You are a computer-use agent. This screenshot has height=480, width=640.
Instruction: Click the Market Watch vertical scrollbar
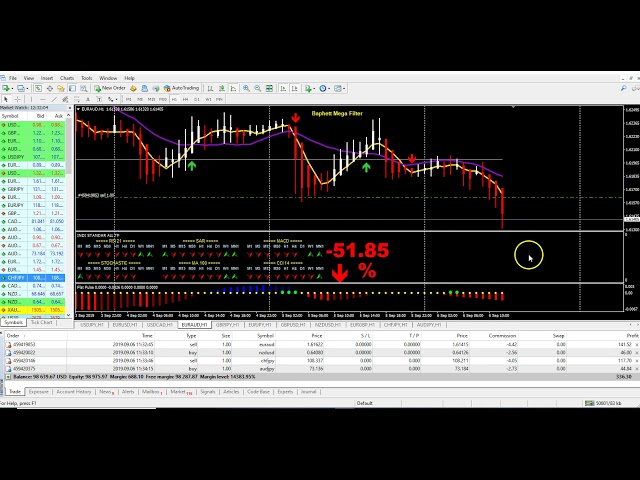click(72, 200)
